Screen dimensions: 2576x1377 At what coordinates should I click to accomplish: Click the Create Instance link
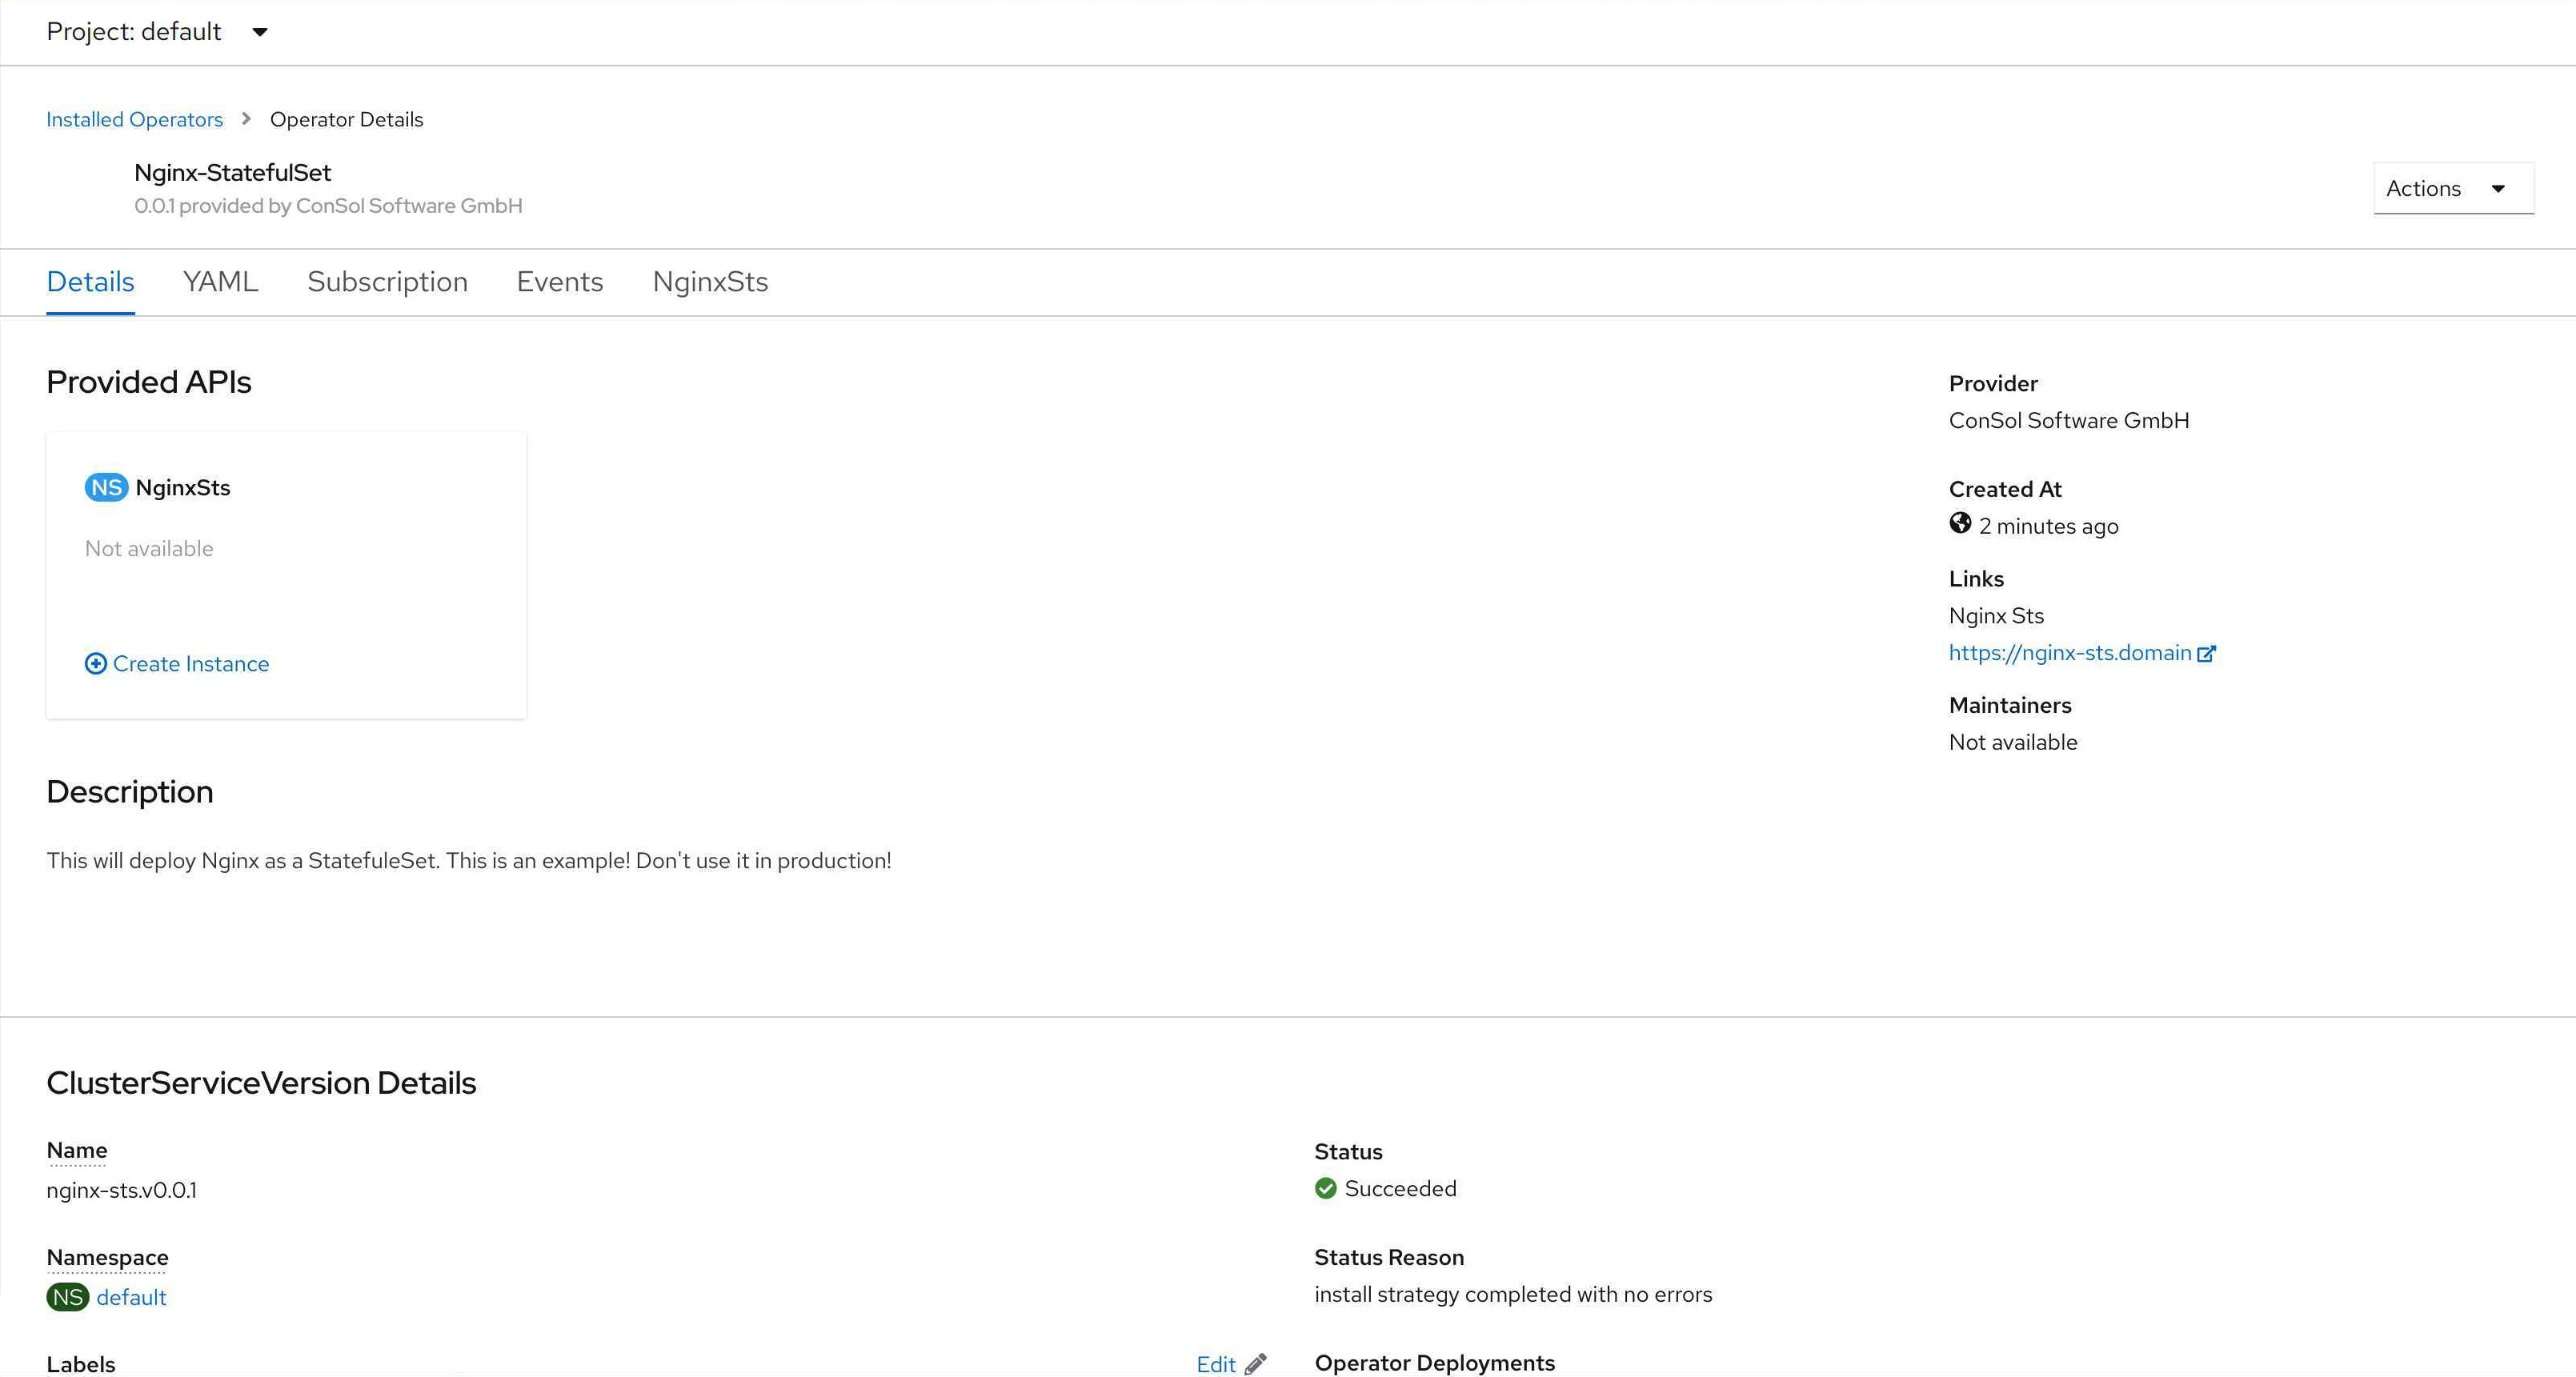[x=190, y=664]
